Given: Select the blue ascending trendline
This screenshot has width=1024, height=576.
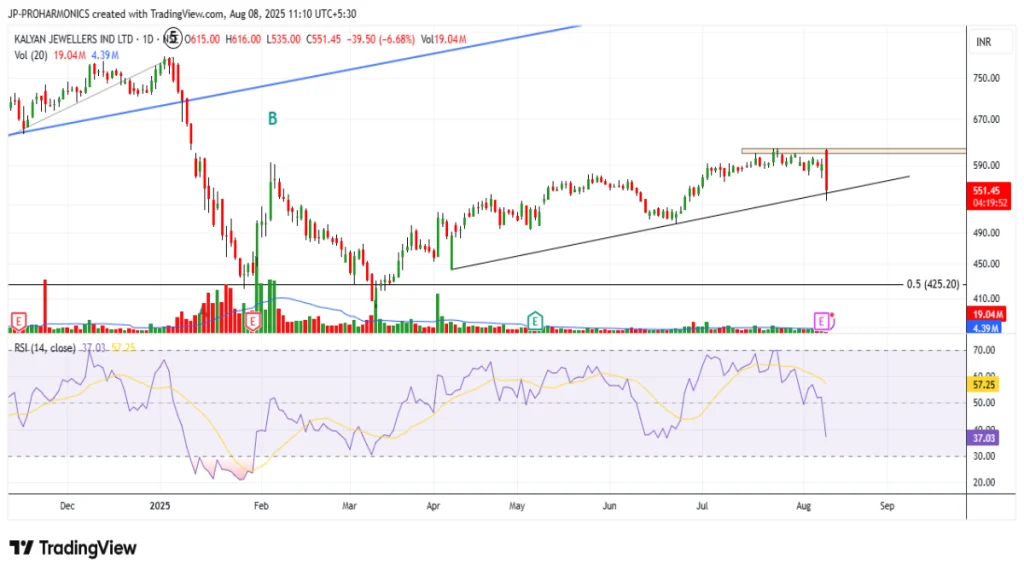Looking at the screenshot, I should click(294, 81).
